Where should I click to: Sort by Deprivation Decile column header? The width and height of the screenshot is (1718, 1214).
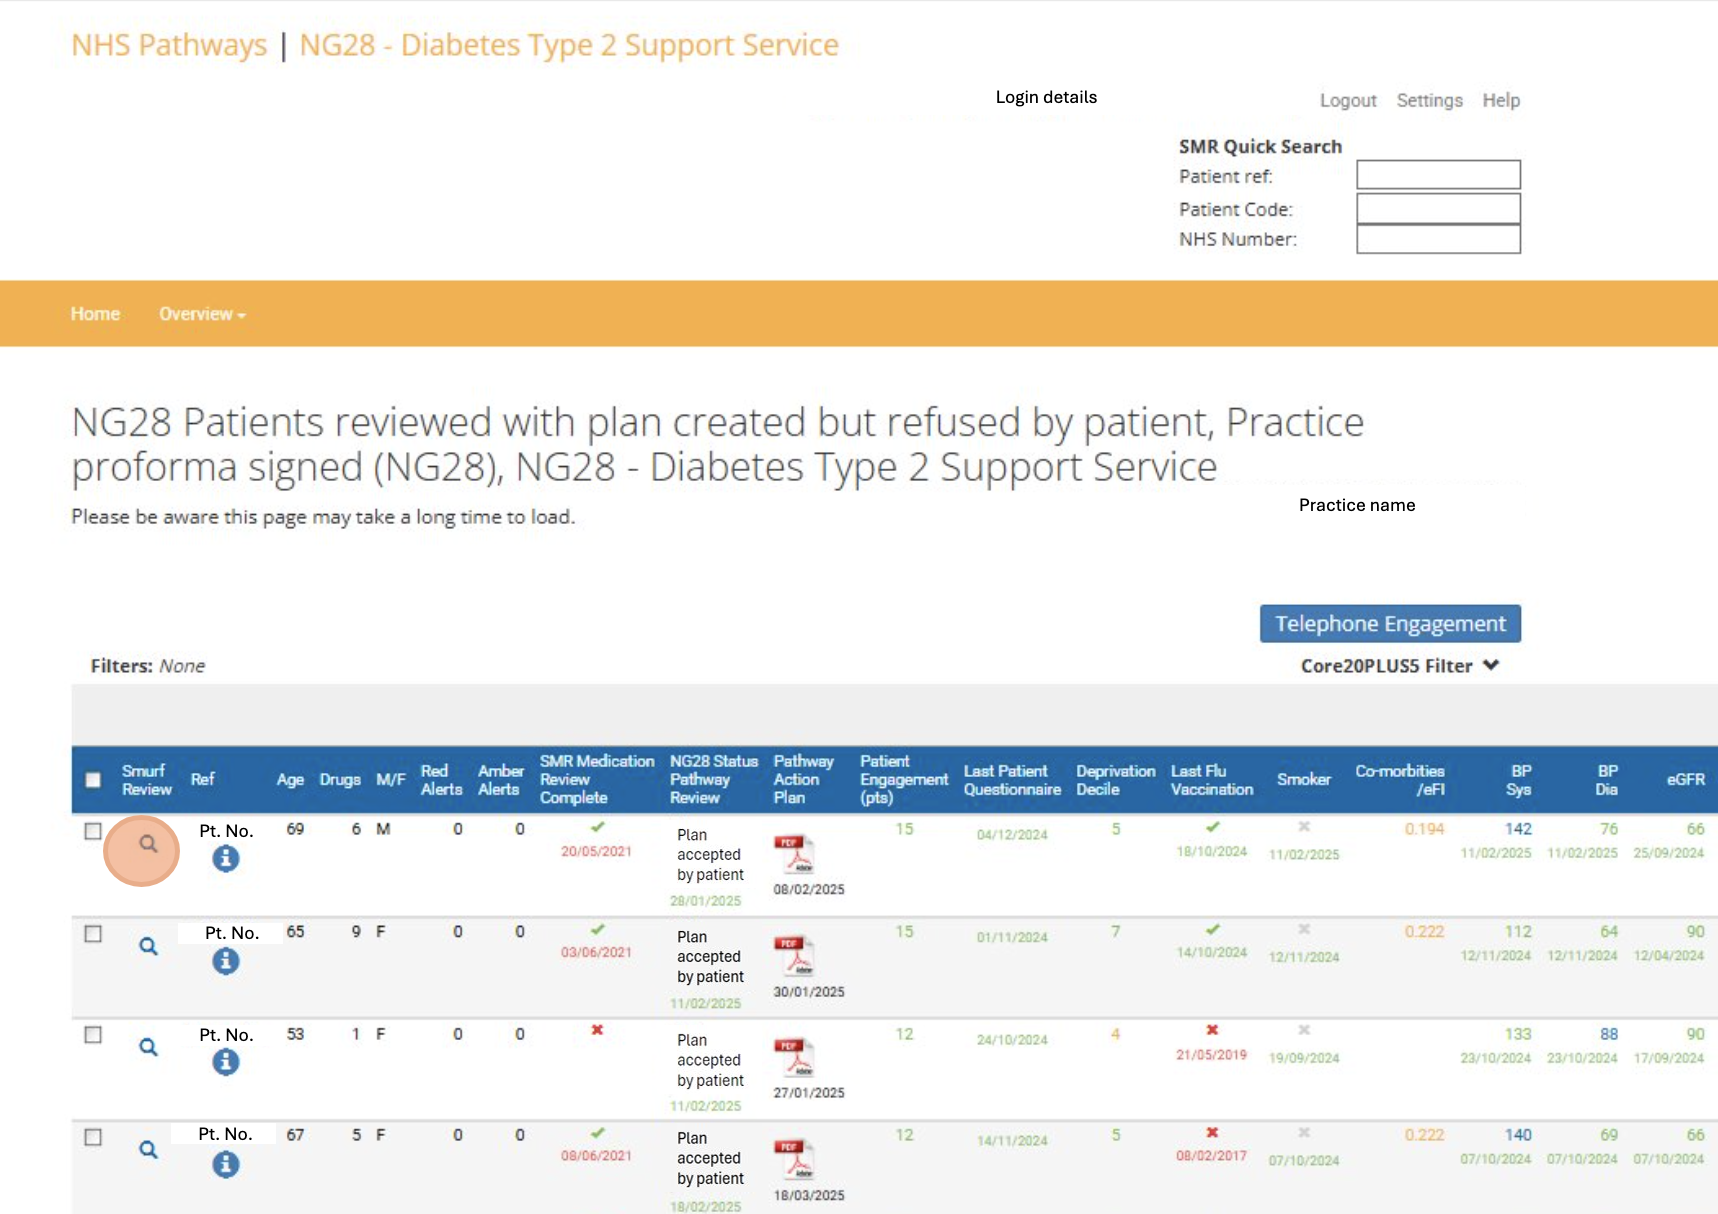pos(1115,780)
